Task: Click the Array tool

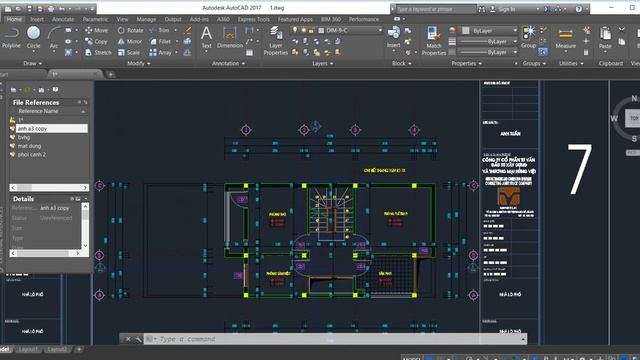Action: (x=160, y=52)
